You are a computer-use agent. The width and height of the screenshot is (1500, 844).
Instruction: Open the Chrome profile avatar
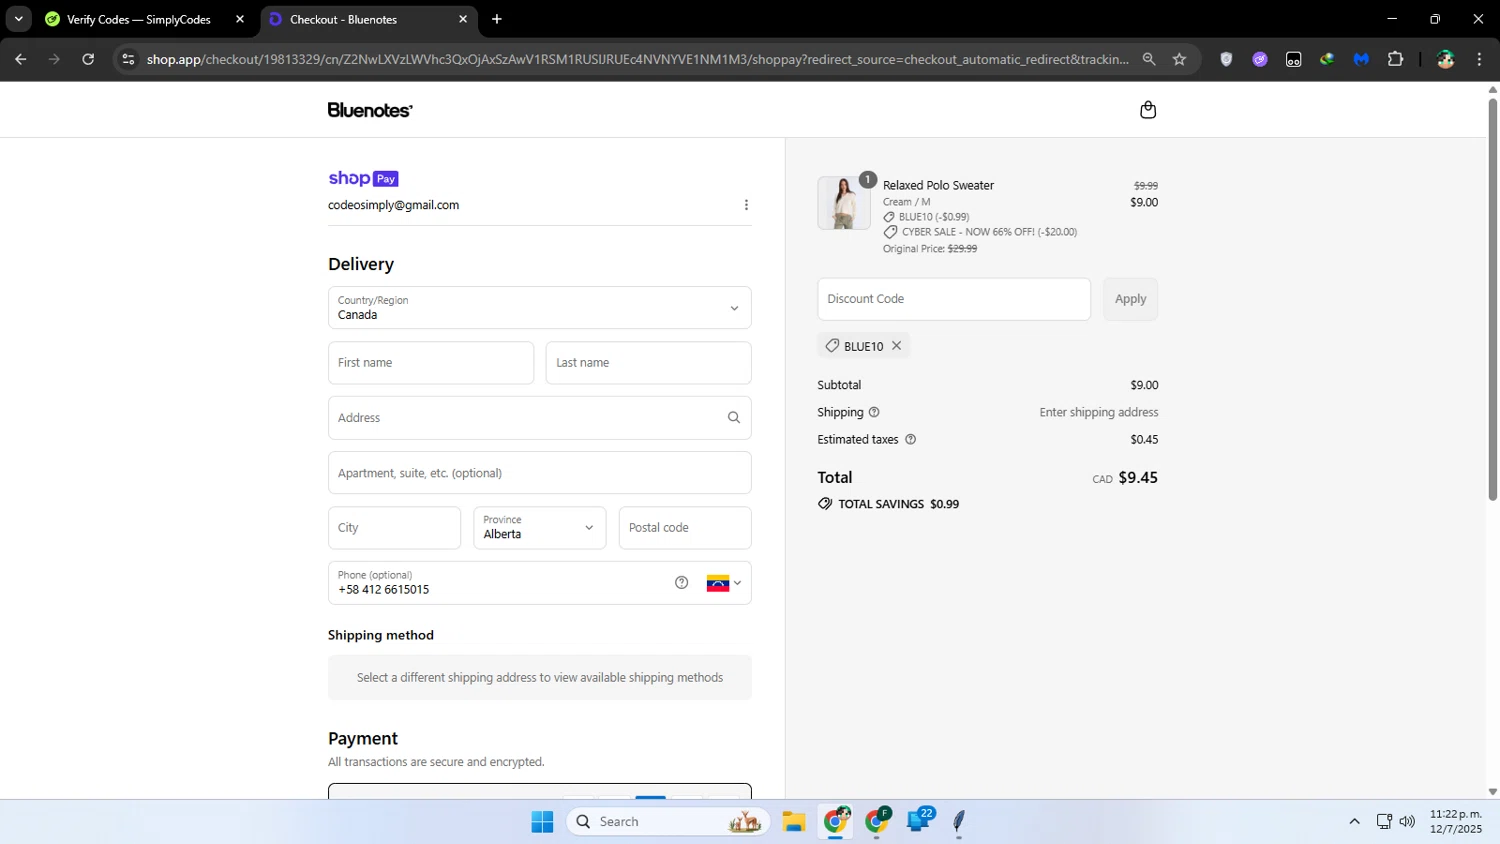click(1445, 59)
